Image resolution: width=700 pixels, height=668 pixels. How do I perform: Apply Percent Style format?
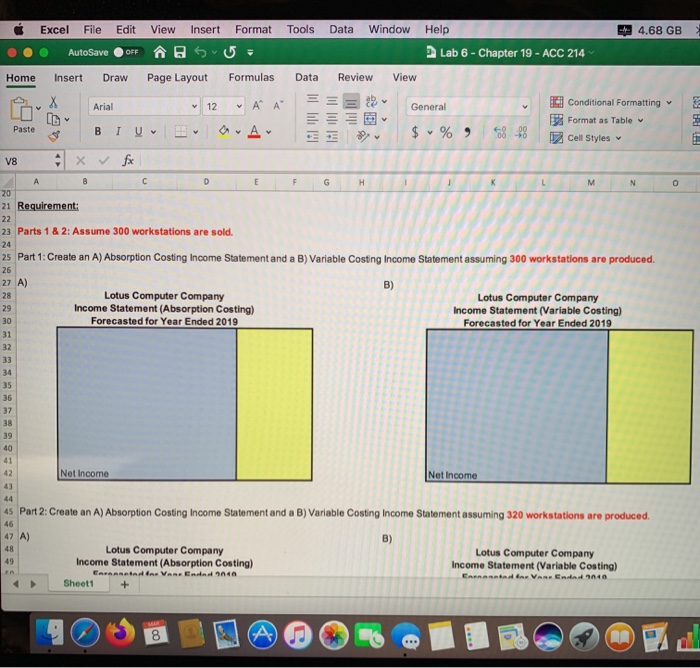click(x=446, y=132)
